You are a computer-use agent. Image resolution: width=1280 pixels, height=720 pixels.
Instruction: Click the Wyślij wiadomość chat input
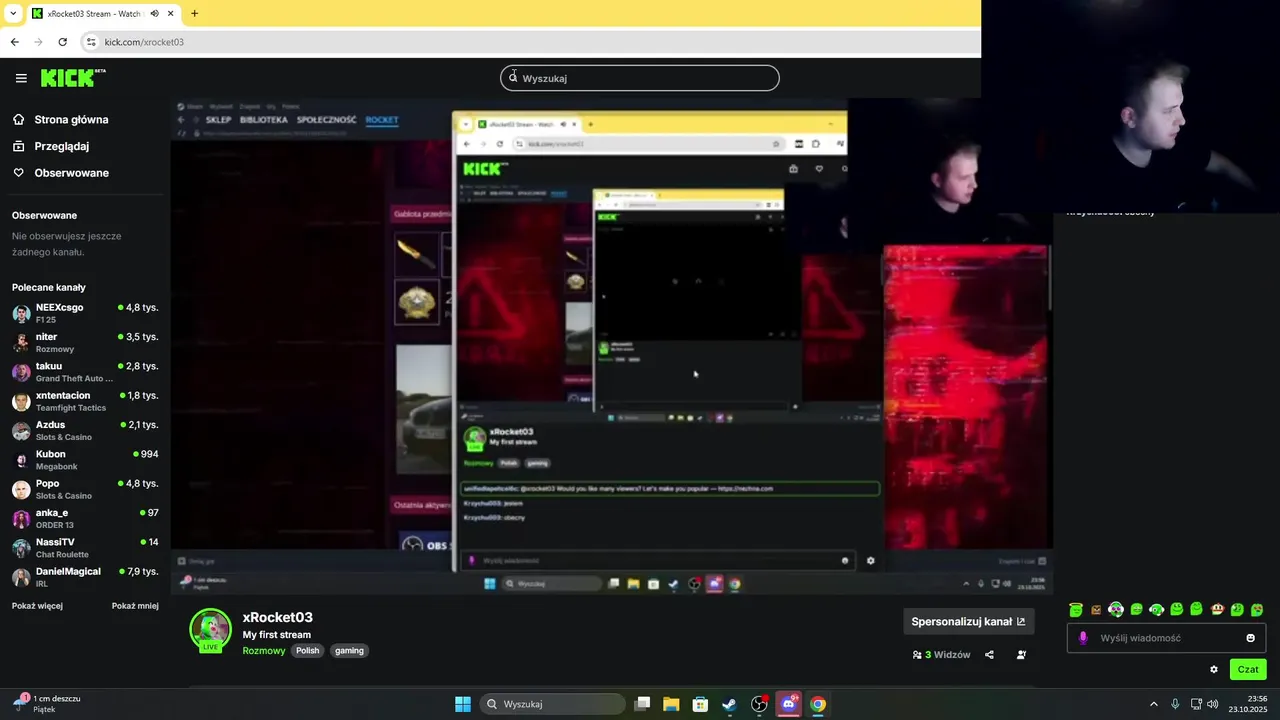point(1166,638)
